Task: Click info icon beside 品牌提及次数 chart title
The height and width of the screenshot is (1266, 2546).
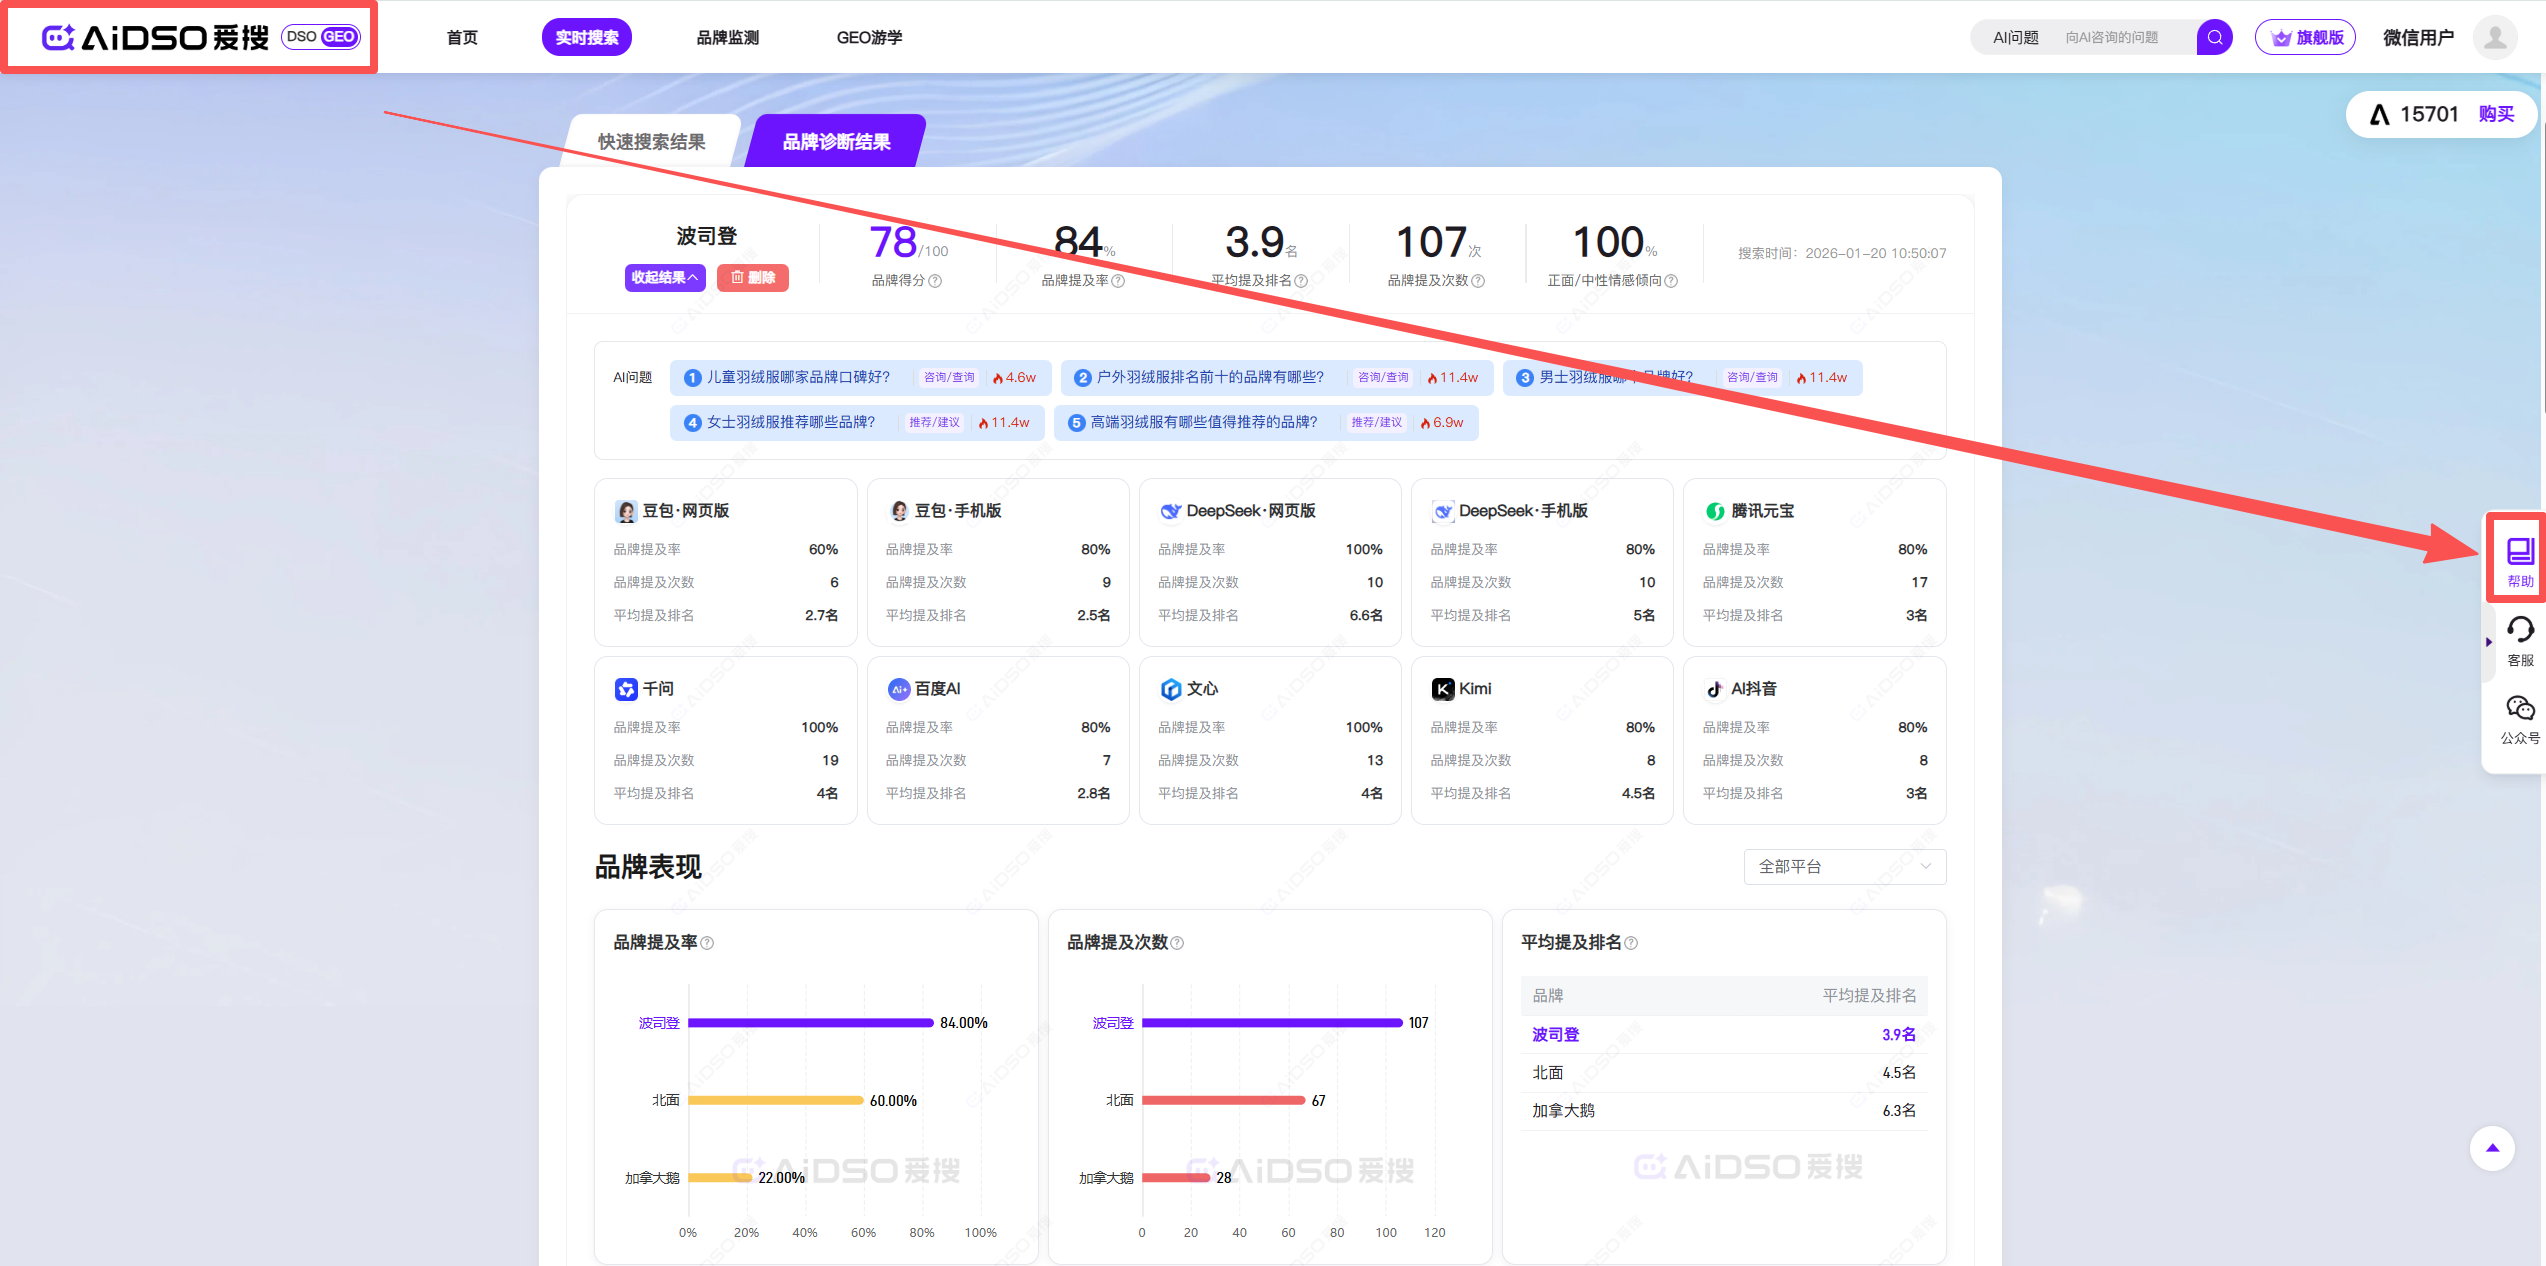Action: click(1177, 943)
